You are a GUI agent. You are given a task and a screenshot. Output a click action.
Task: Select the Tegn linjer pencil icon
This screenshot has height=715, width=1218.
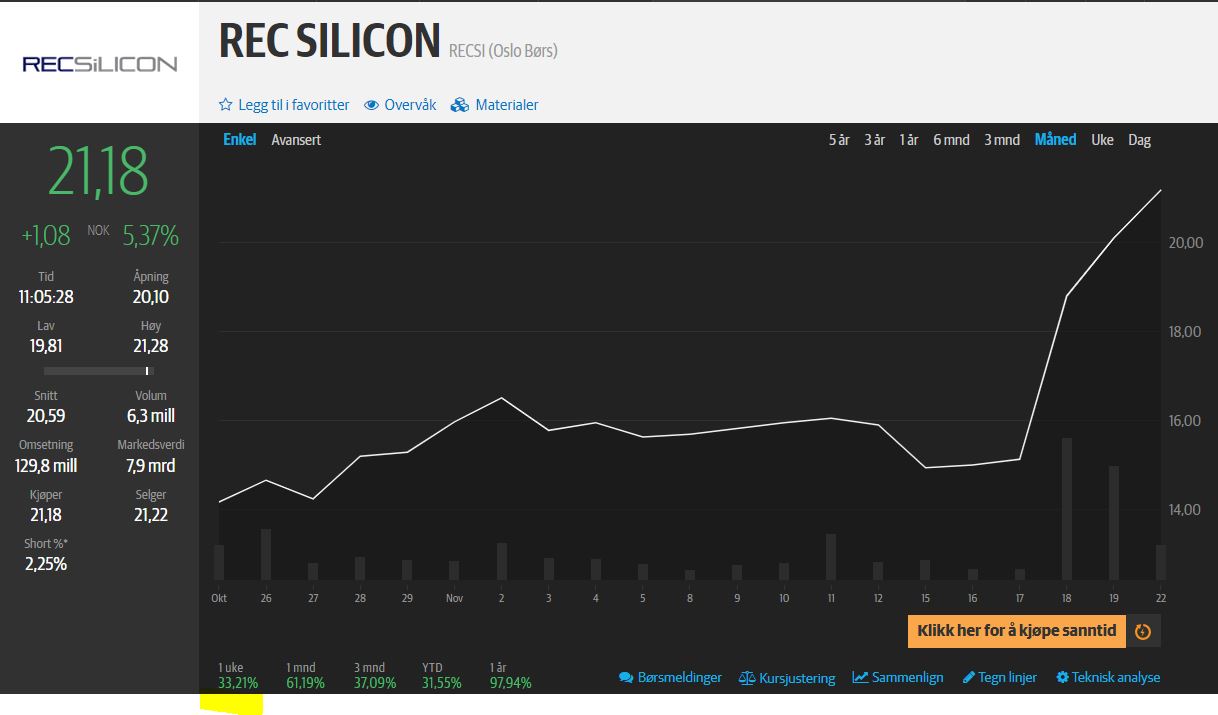point(968,678)
